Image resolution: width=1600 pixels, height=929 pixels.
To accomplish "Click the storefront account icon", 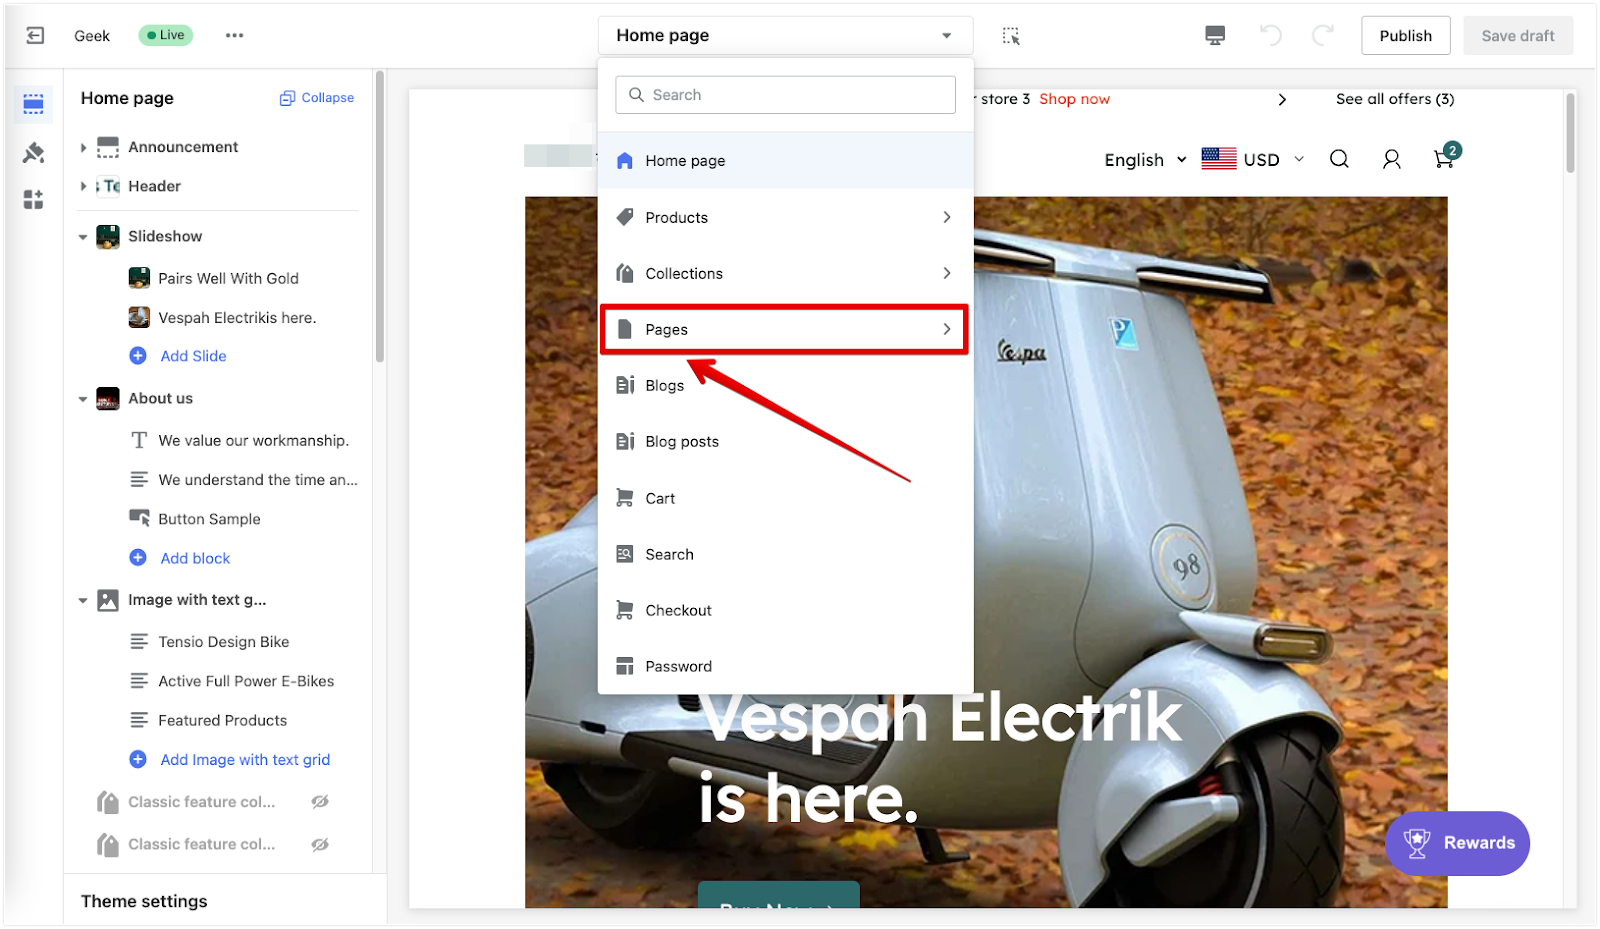I will click(x=1391, y=159).
